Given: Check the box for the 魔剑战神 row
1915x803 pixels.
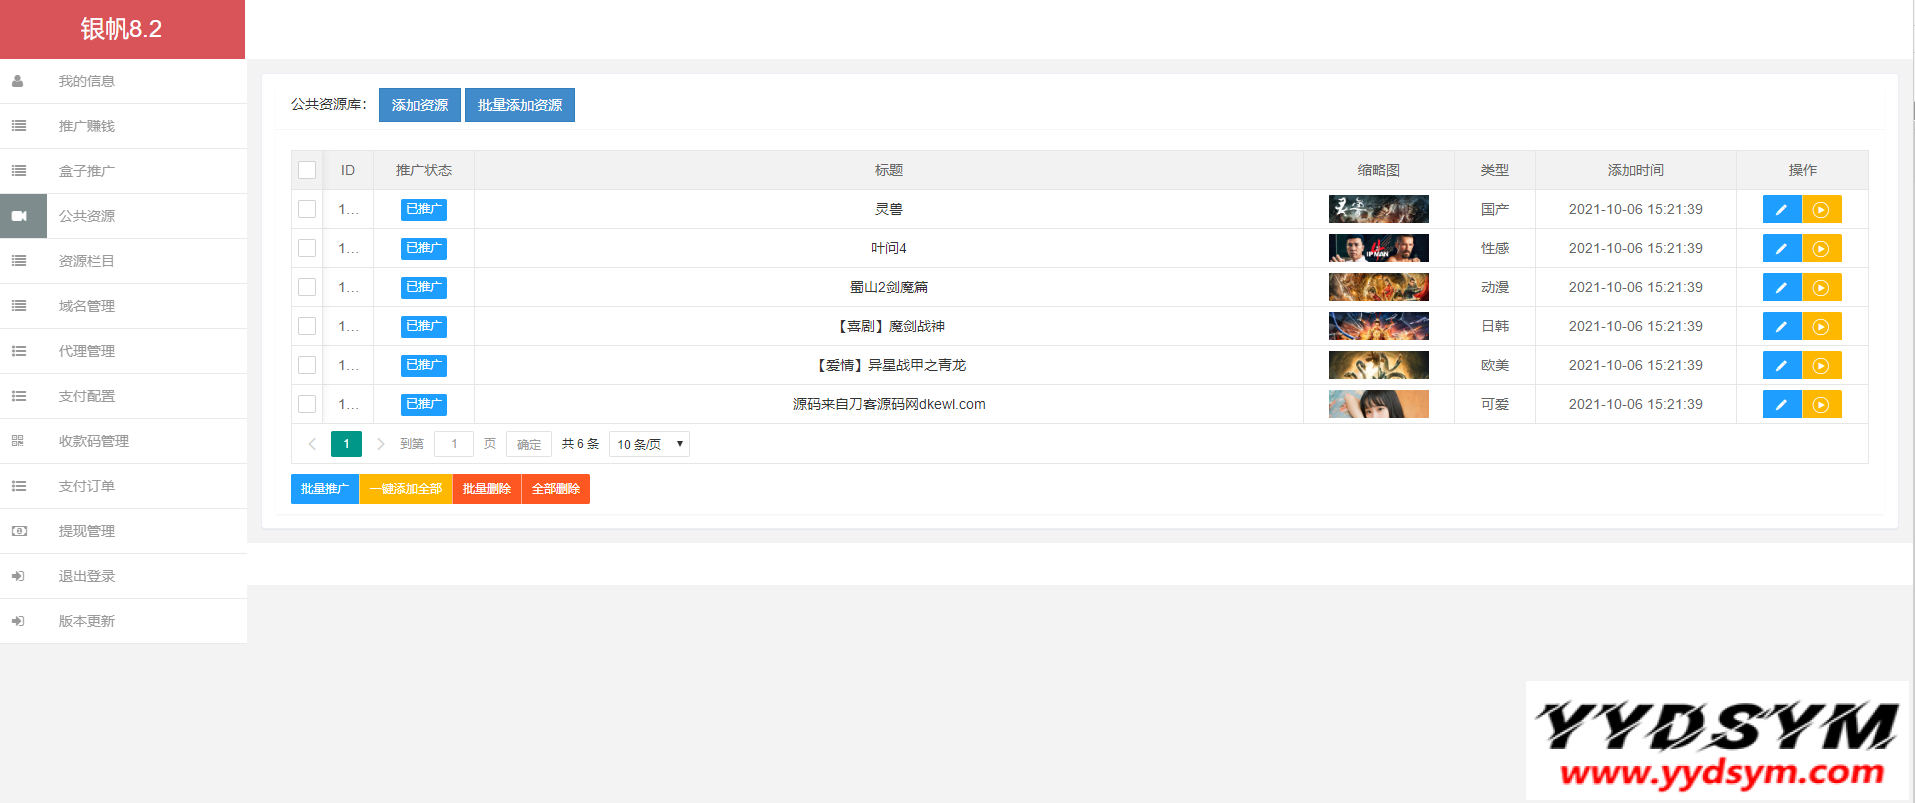Looking at the screenshot, I should coord(307,326).
